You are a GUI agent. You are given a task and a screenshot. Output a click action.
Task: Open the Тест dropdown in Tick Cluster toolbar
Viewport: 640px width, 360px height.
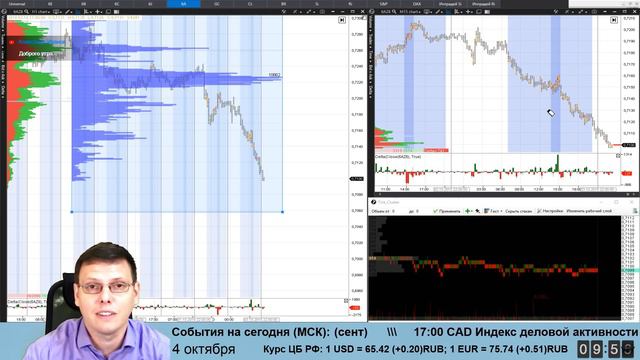pos(493,211)
